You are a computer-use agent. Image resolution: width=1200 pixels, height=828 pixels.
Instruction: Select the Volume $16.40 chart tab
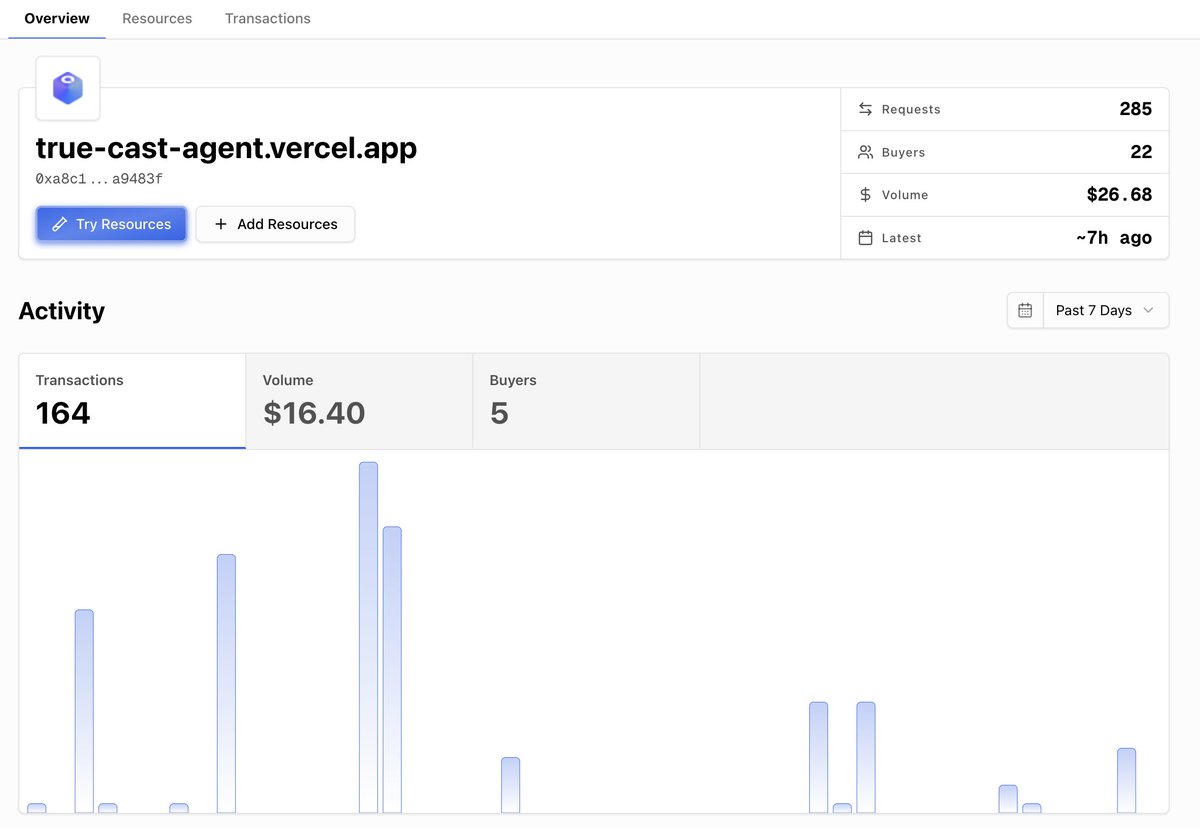point(359,401)
